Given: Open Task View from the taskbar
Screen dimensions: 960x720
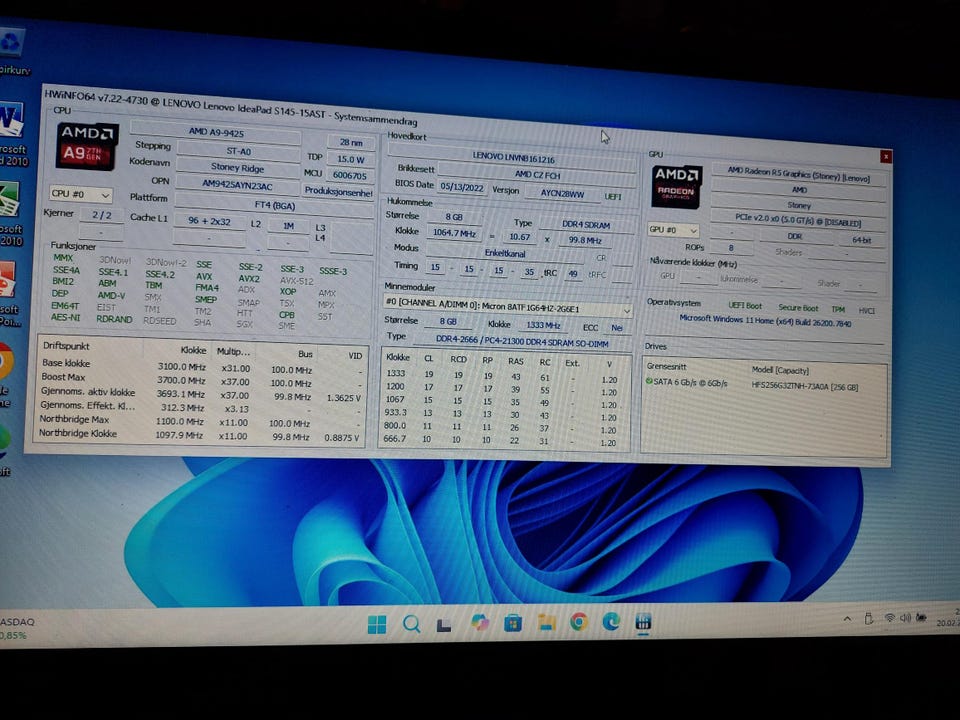Looking at the screenshot, I should pyautogui.click(x=444, y=624).
